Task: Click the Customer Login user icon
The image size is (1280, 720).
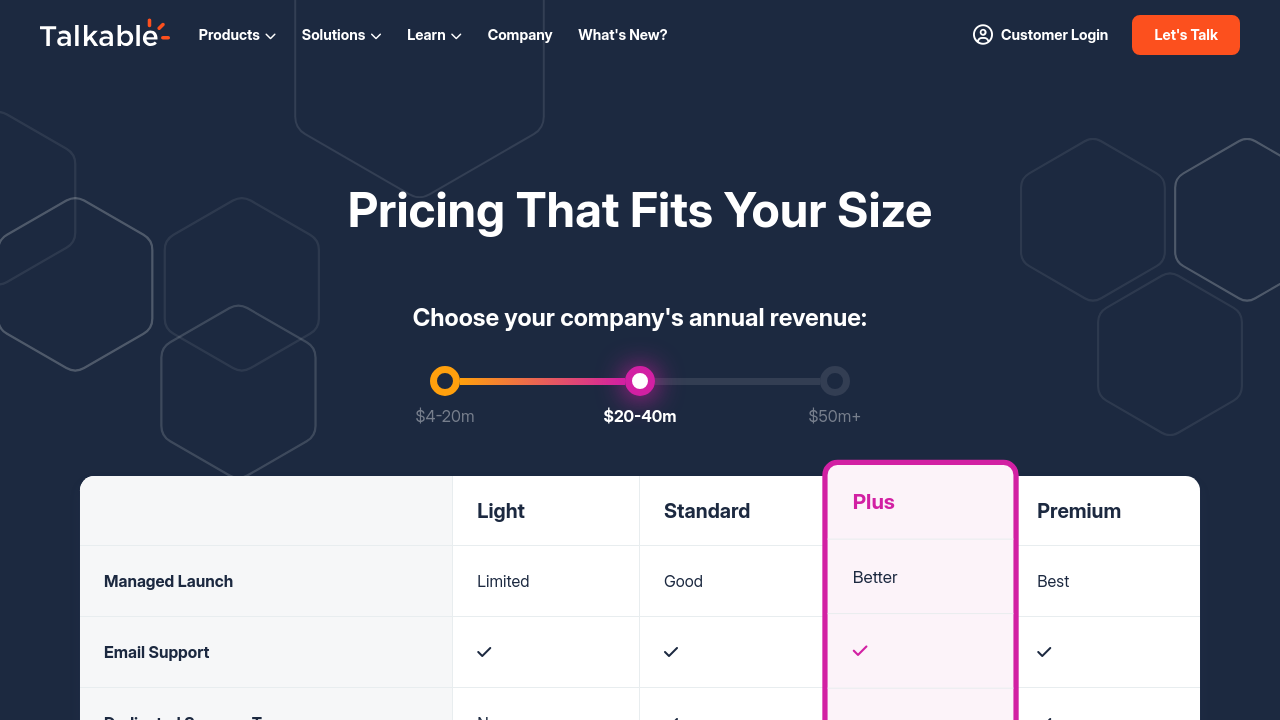Action: [982, 35]
